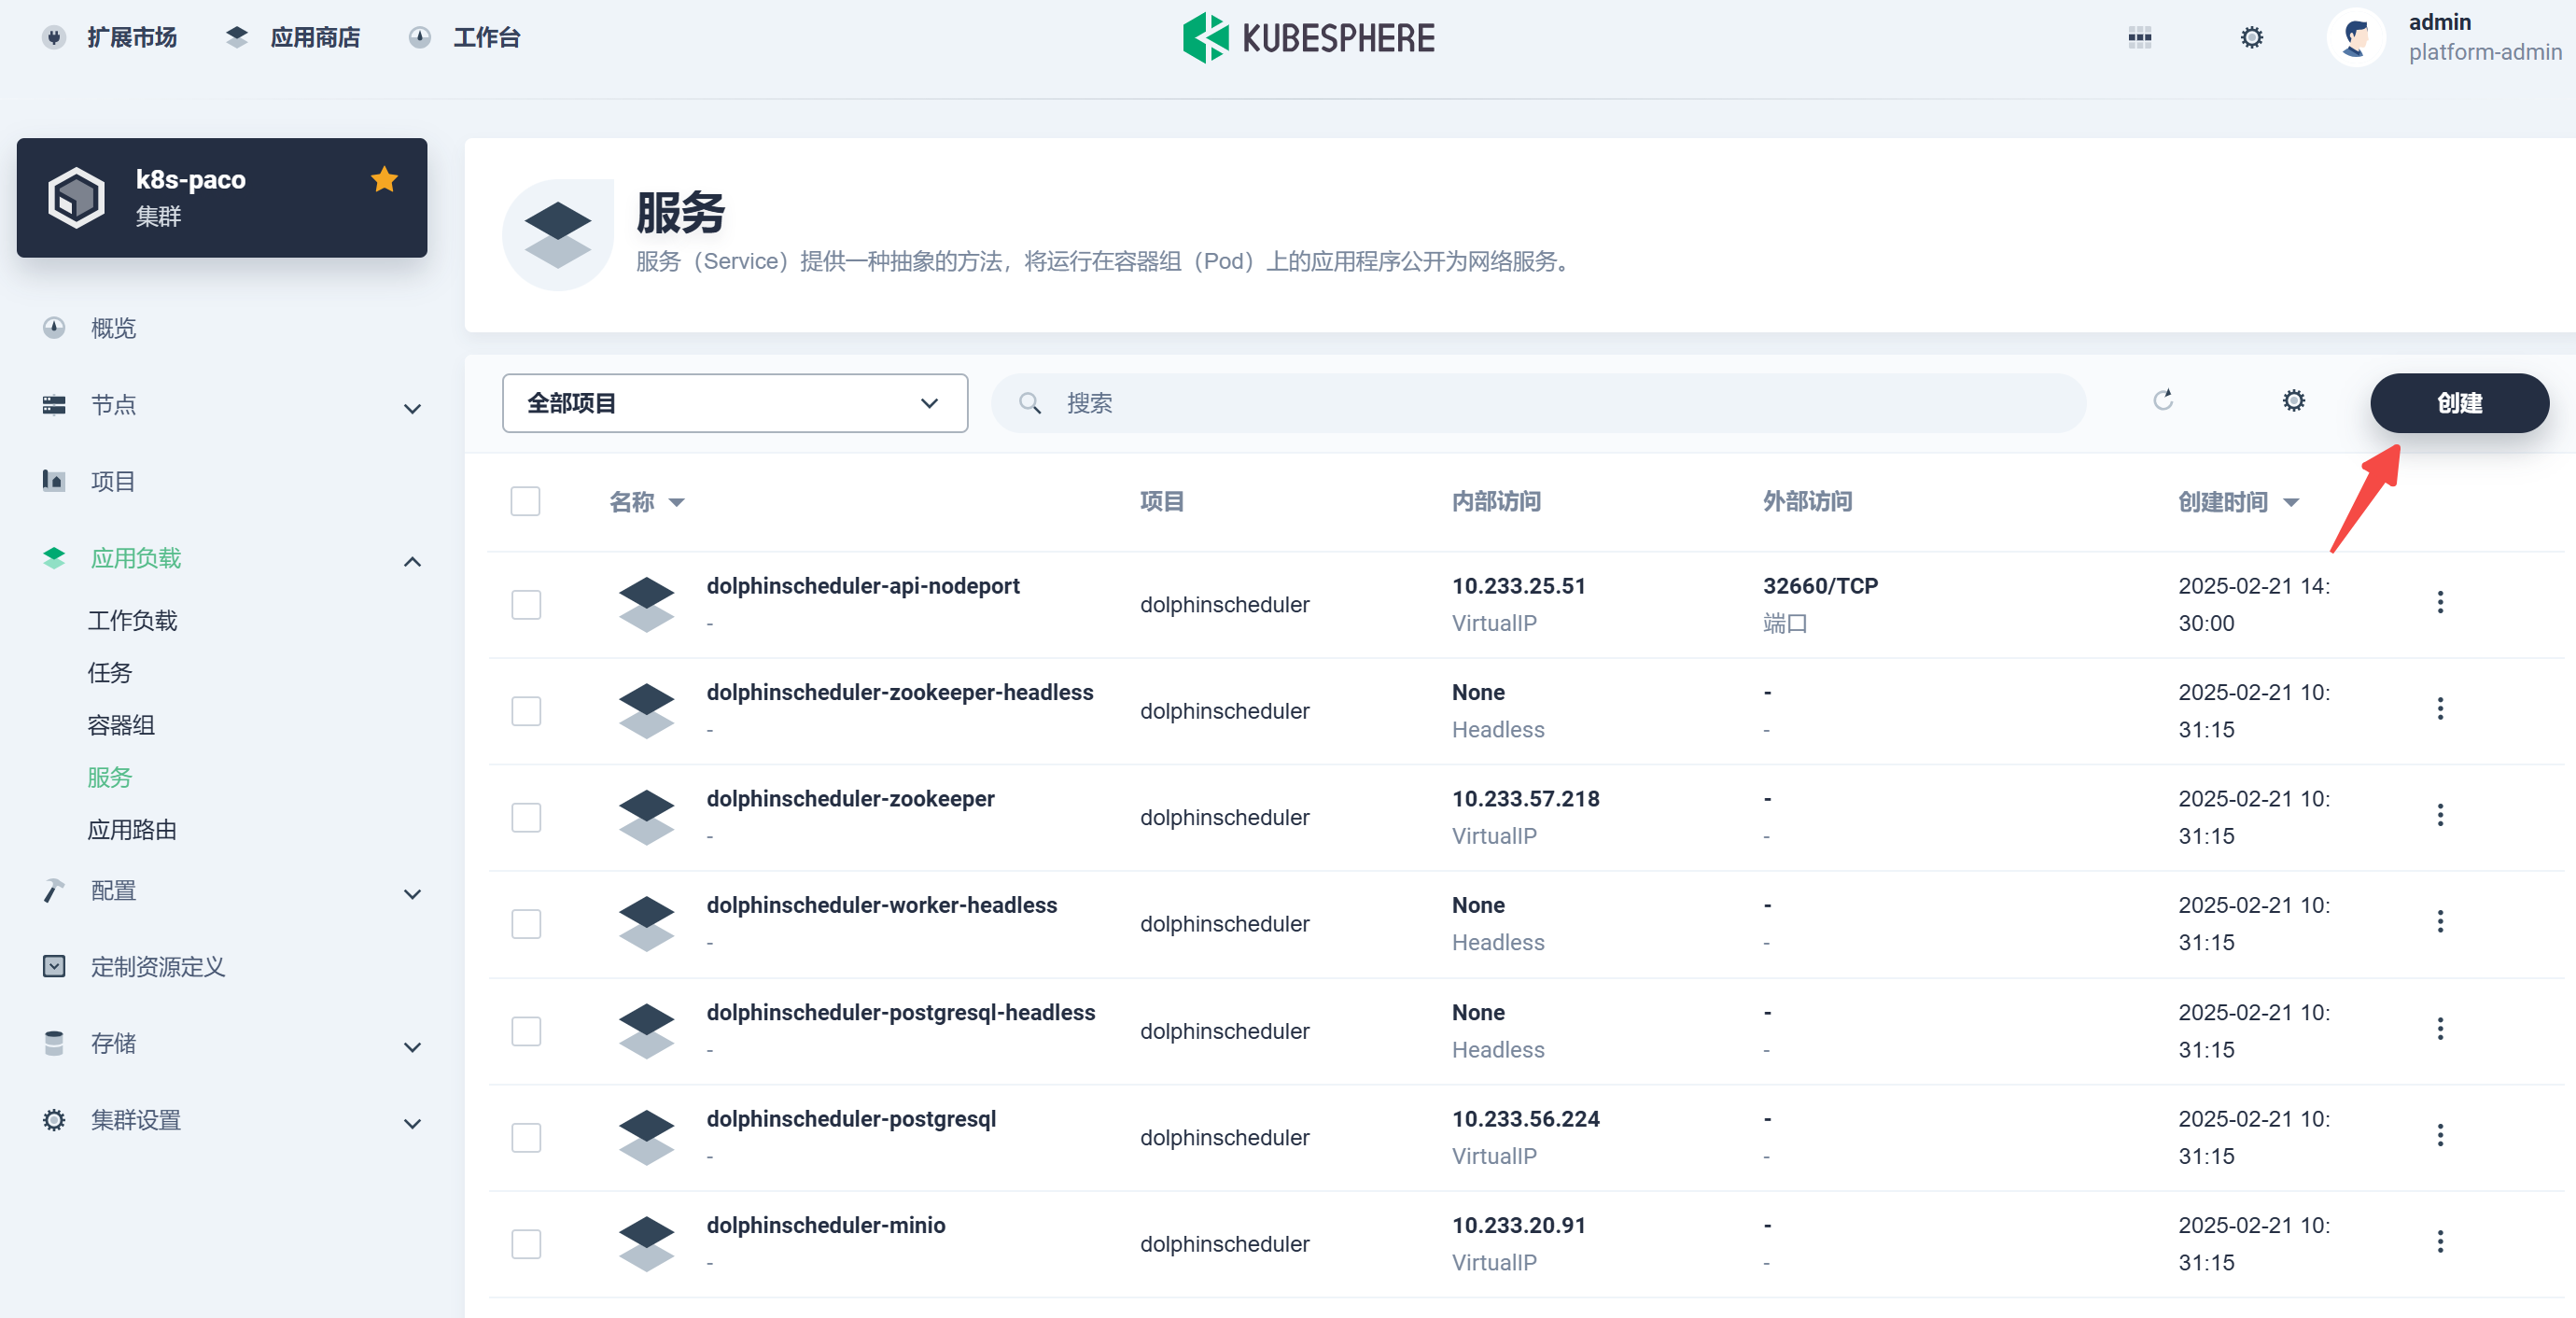This screenshot has width=2576, height=1318.
Task: Click the 创建 button
Action: (2458, 403)
